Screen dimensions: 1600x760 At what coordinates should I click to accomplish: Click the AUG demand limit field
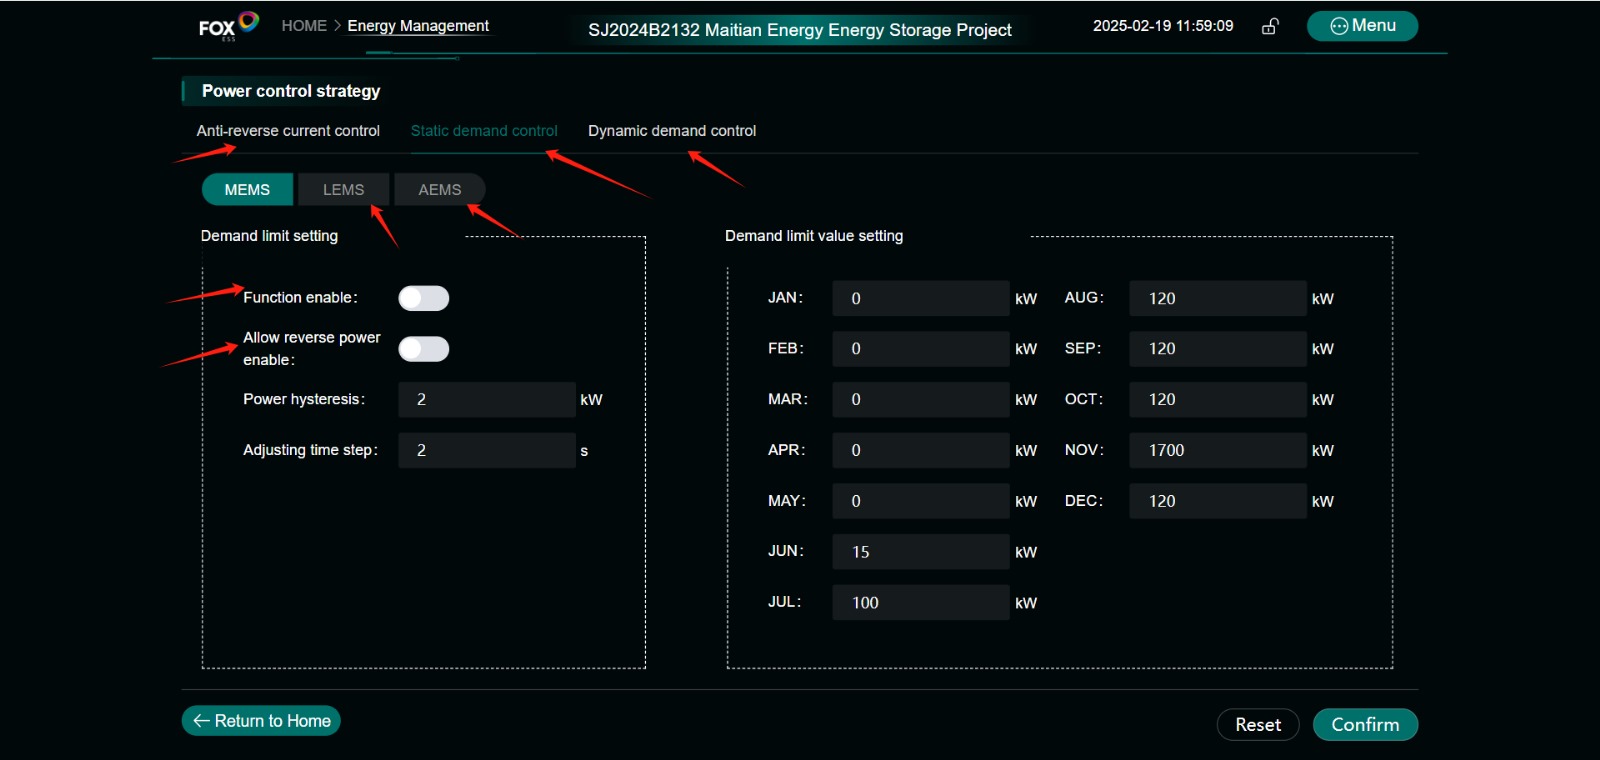tap(1218, 298)
